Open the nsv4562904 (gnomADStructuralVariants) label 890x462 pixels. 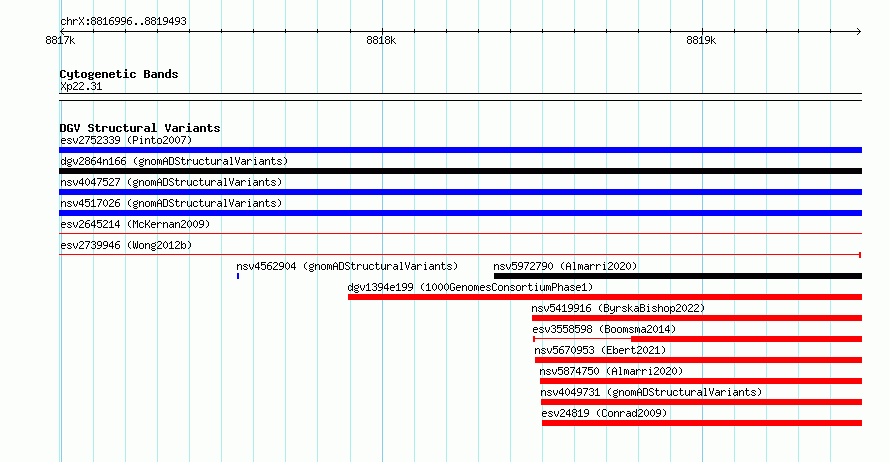pos(347,266)
